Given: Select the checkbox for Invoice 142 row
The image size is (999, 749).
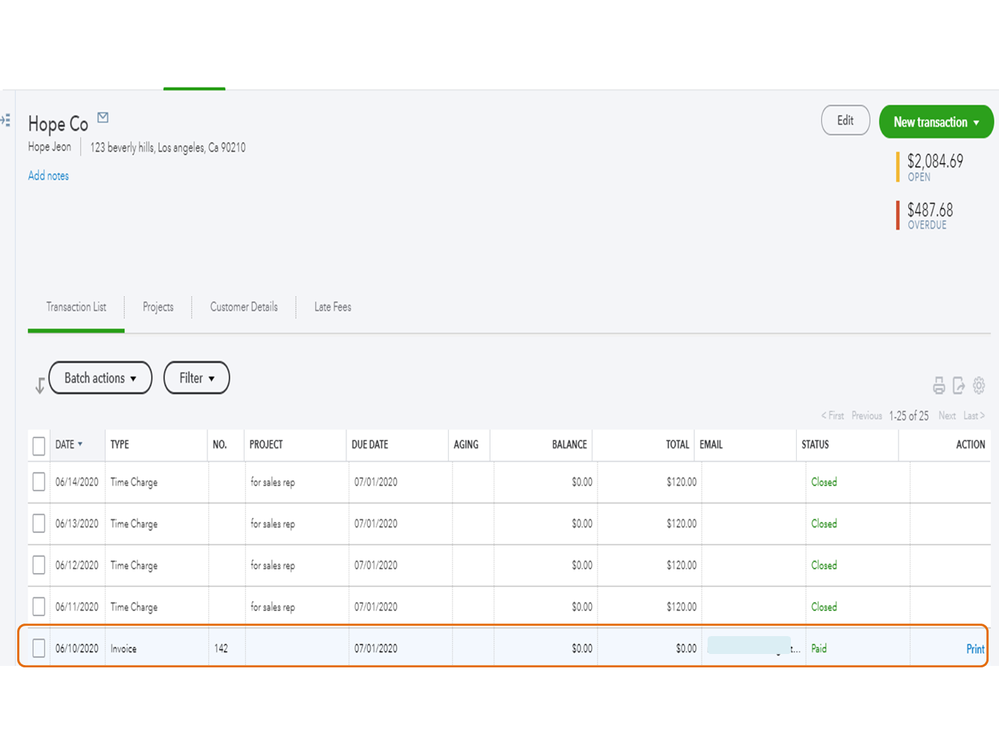Looking at the screenshot, I should tap(39, 648).
